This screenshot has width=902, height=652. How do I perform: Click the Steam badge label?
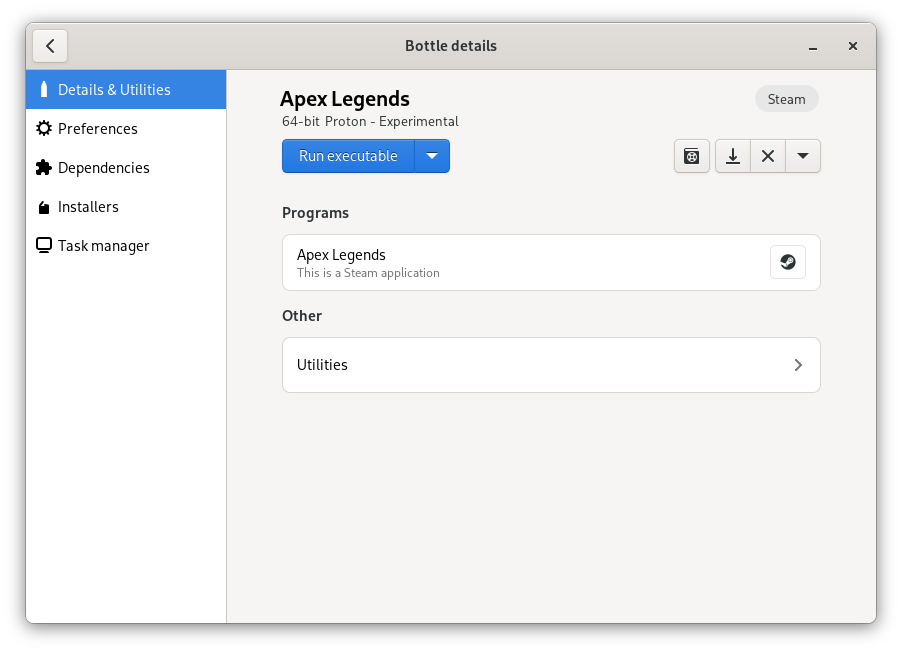[786, 99]
